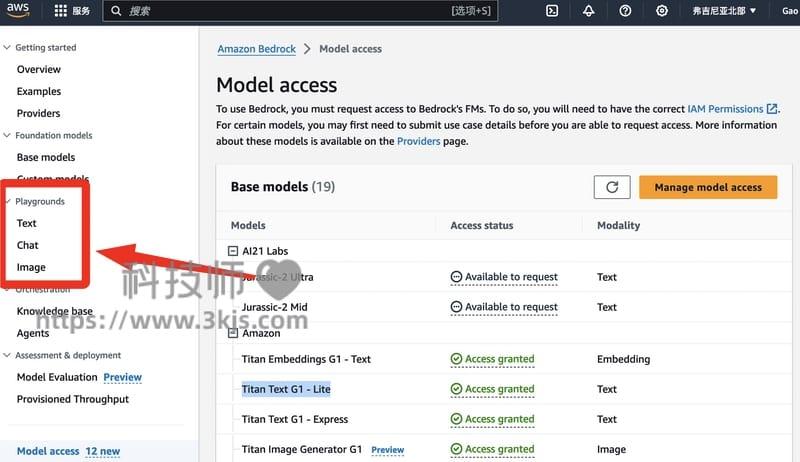
Task: Collapse the AI21 Labs group
Action: click(233, 251)
